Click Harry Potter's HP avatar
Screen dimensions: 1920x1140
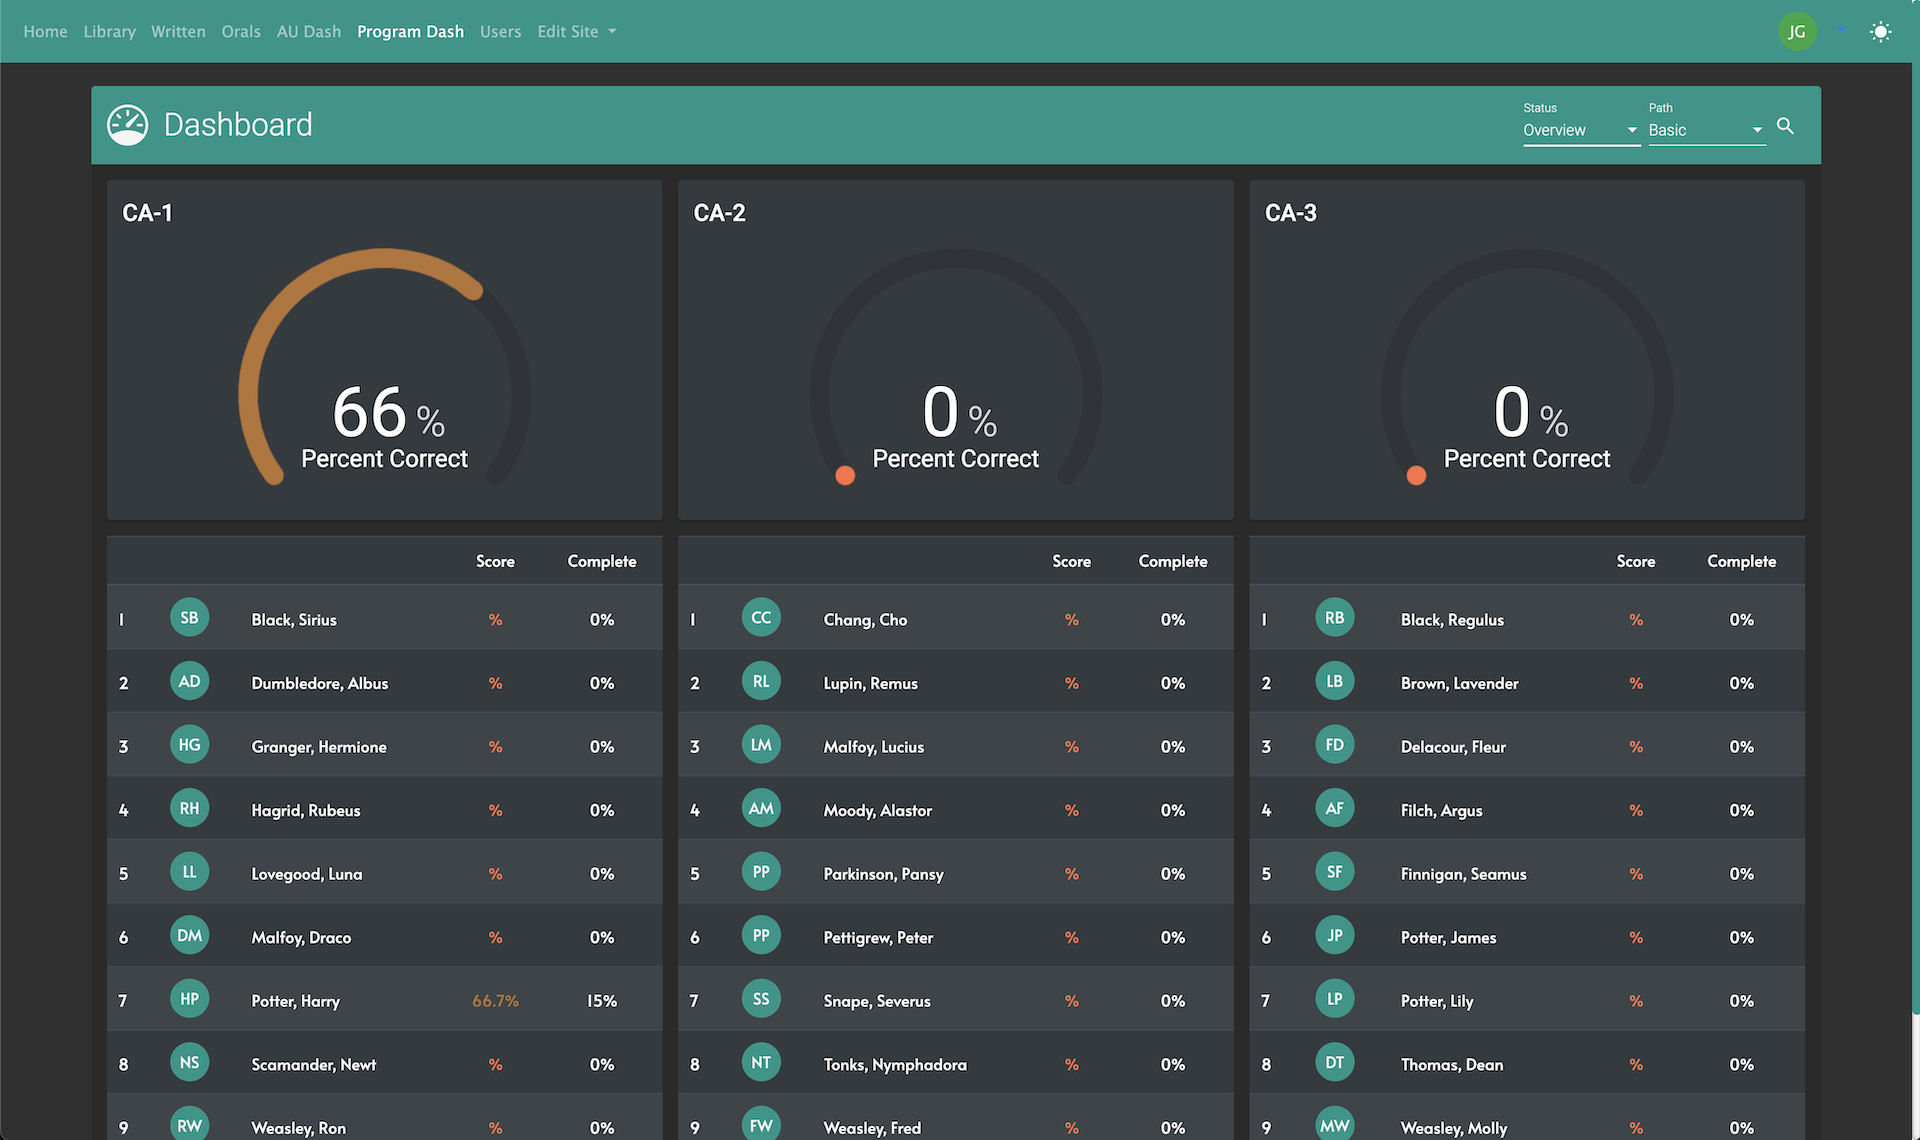pos(189,999)
